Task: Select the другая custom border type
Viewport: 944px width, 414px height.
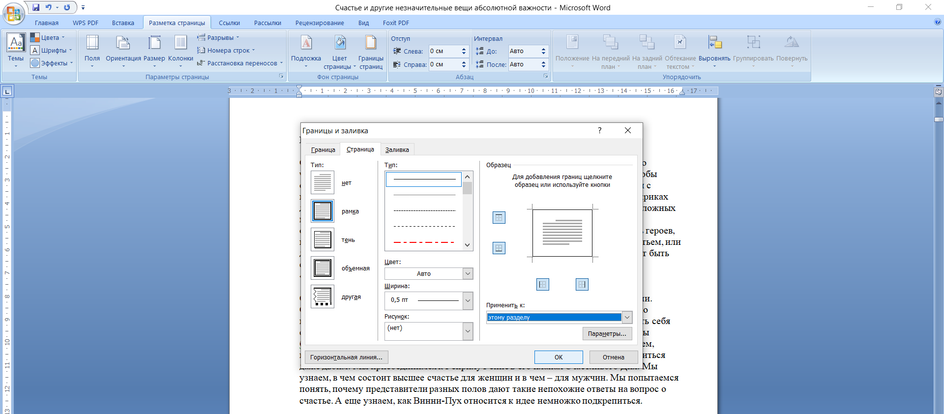Action: (x=322, y=297)
